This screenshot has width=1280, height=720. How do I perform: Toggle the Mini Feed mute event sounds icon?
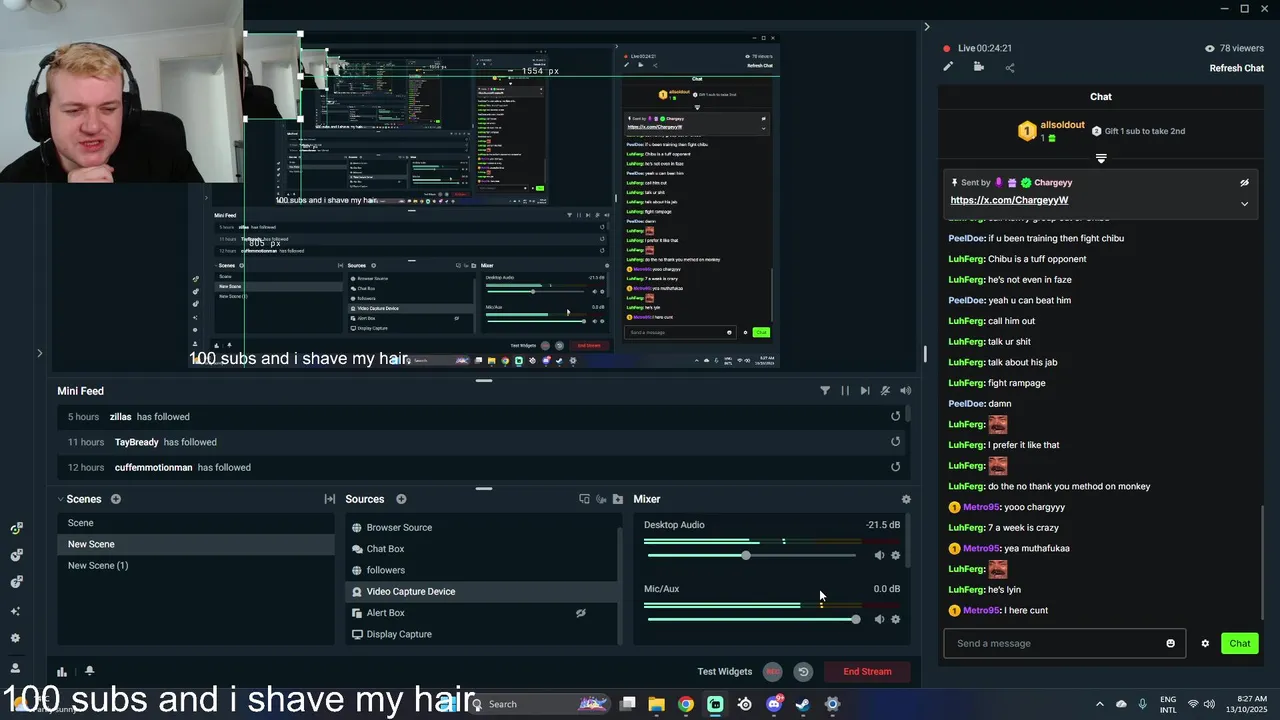click(885, 391)
